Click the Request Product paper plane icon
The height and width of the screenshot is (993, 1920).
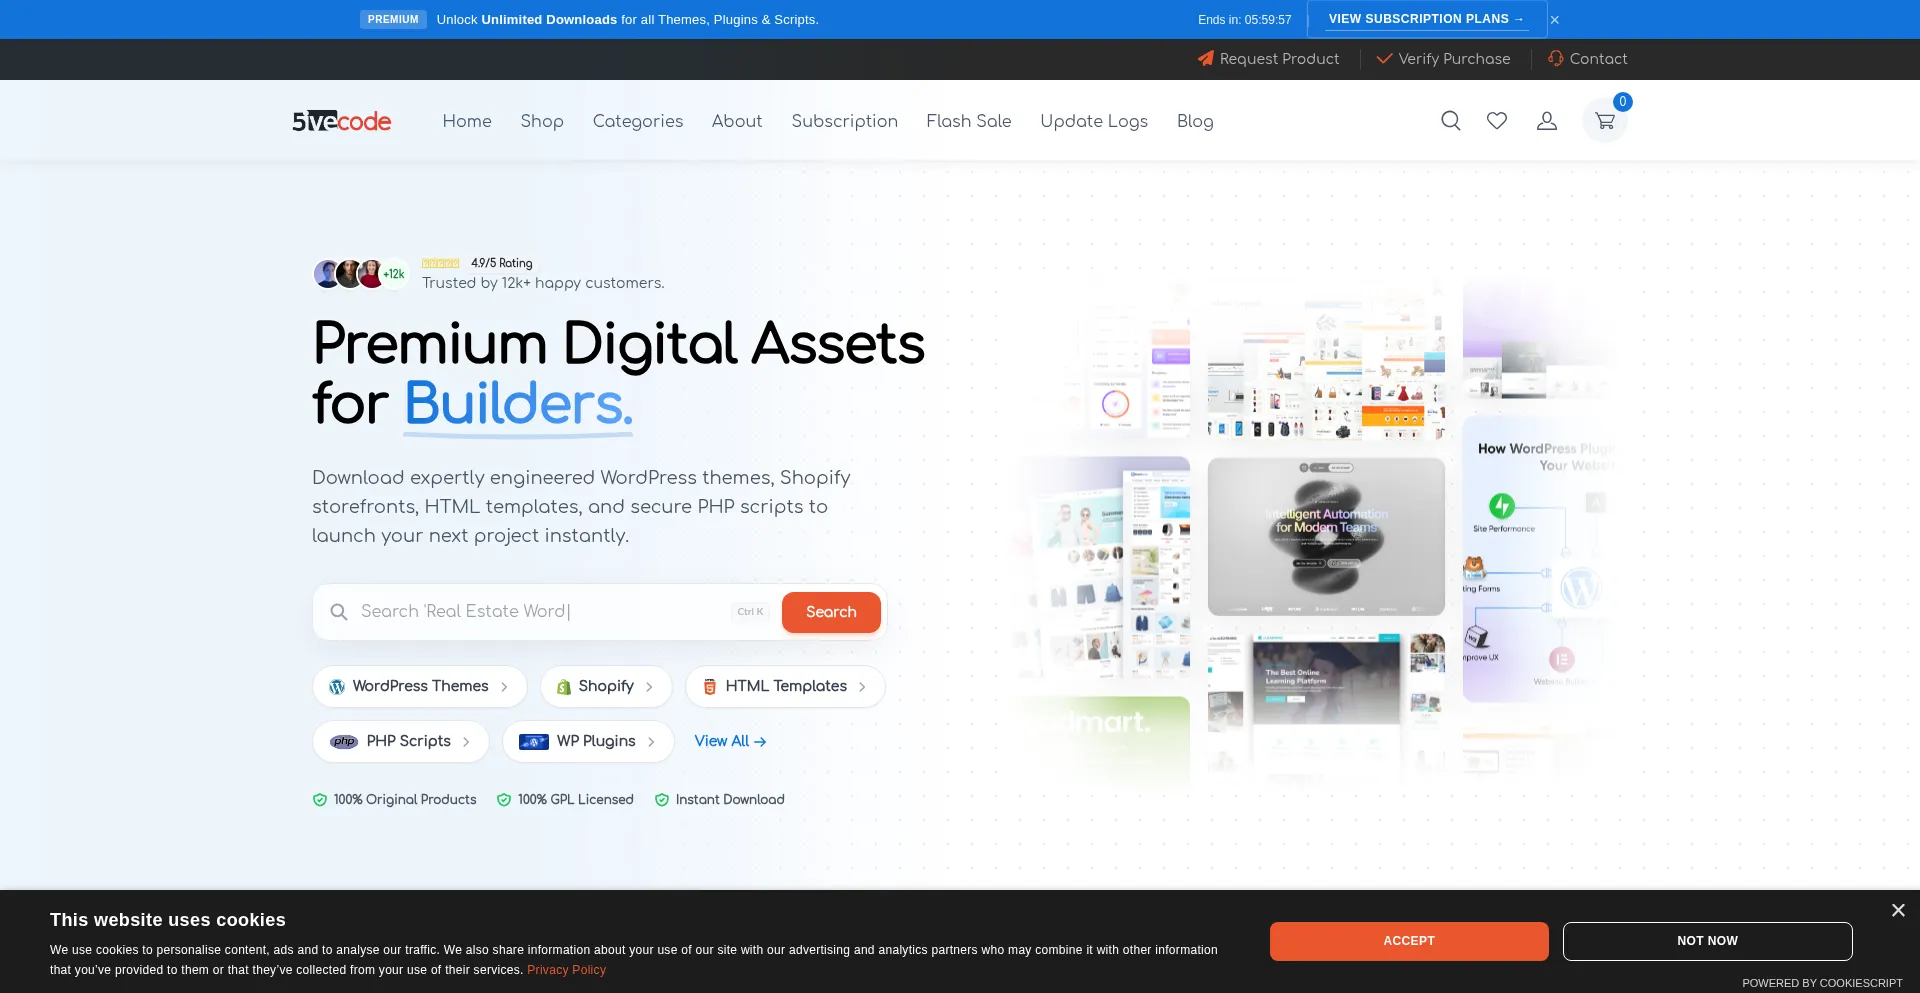1206,59
